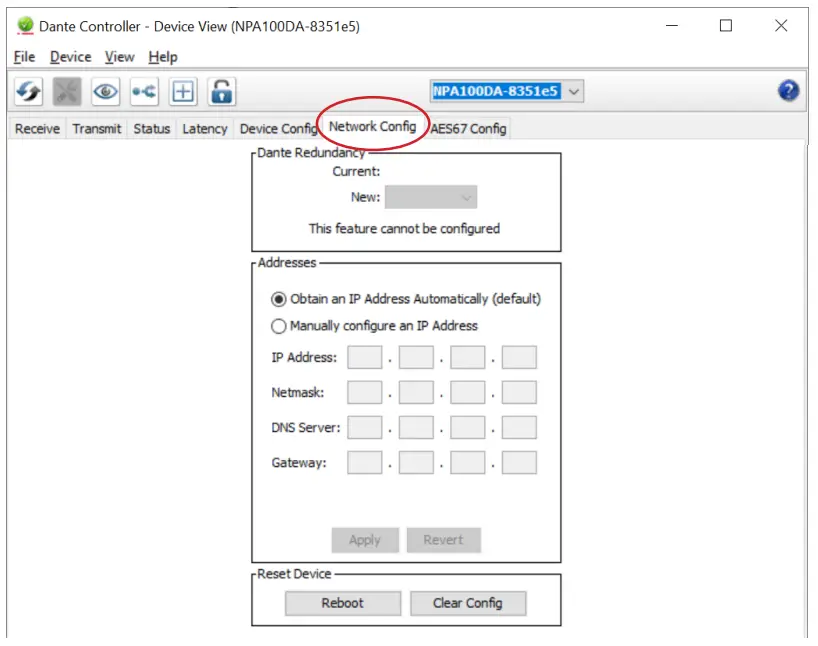Switch to the AES67 Config tab
The image size is (818, 646).
[x=468, y=129]
